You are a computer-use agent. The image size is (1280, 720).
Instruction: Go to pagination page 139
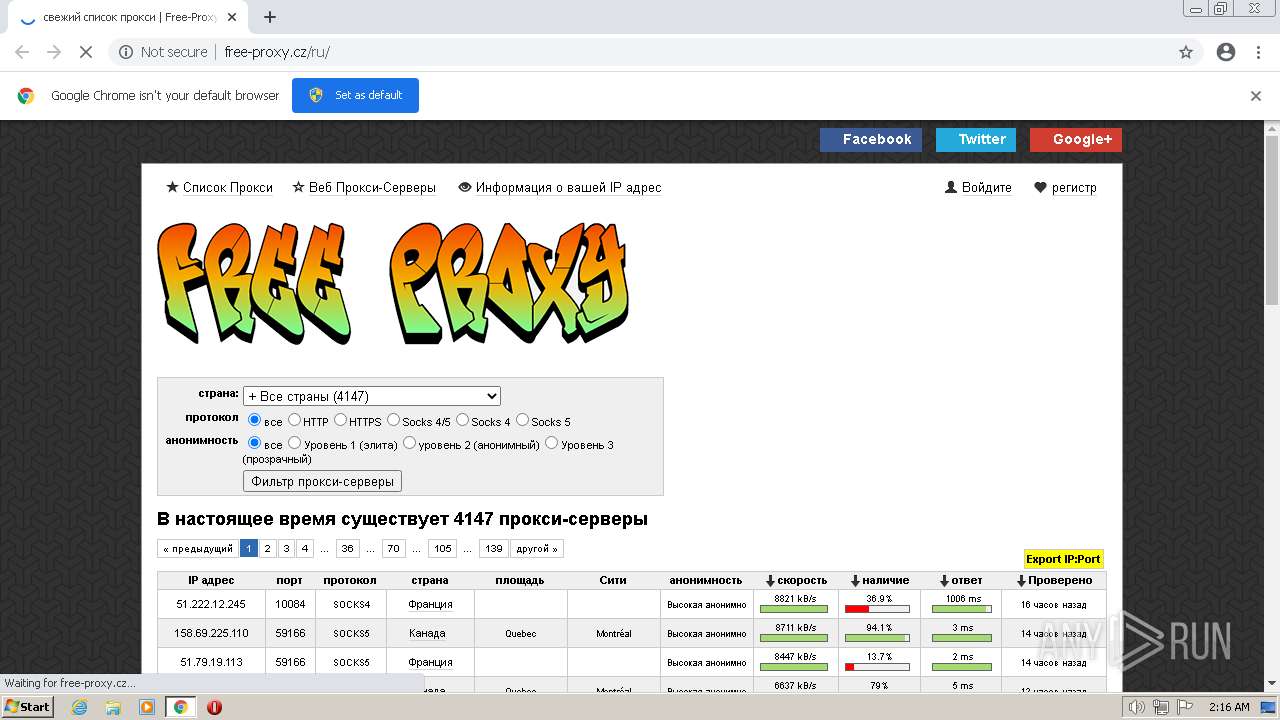coord(494,548)
